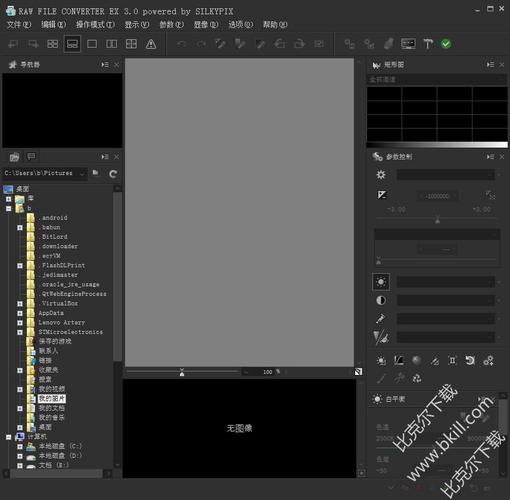Viewport: 510px width, 500px height.
Task: Open the folder path dropdown C:\Users\b\Pictures
Action: pyautogui.click(x=45, y=173)
